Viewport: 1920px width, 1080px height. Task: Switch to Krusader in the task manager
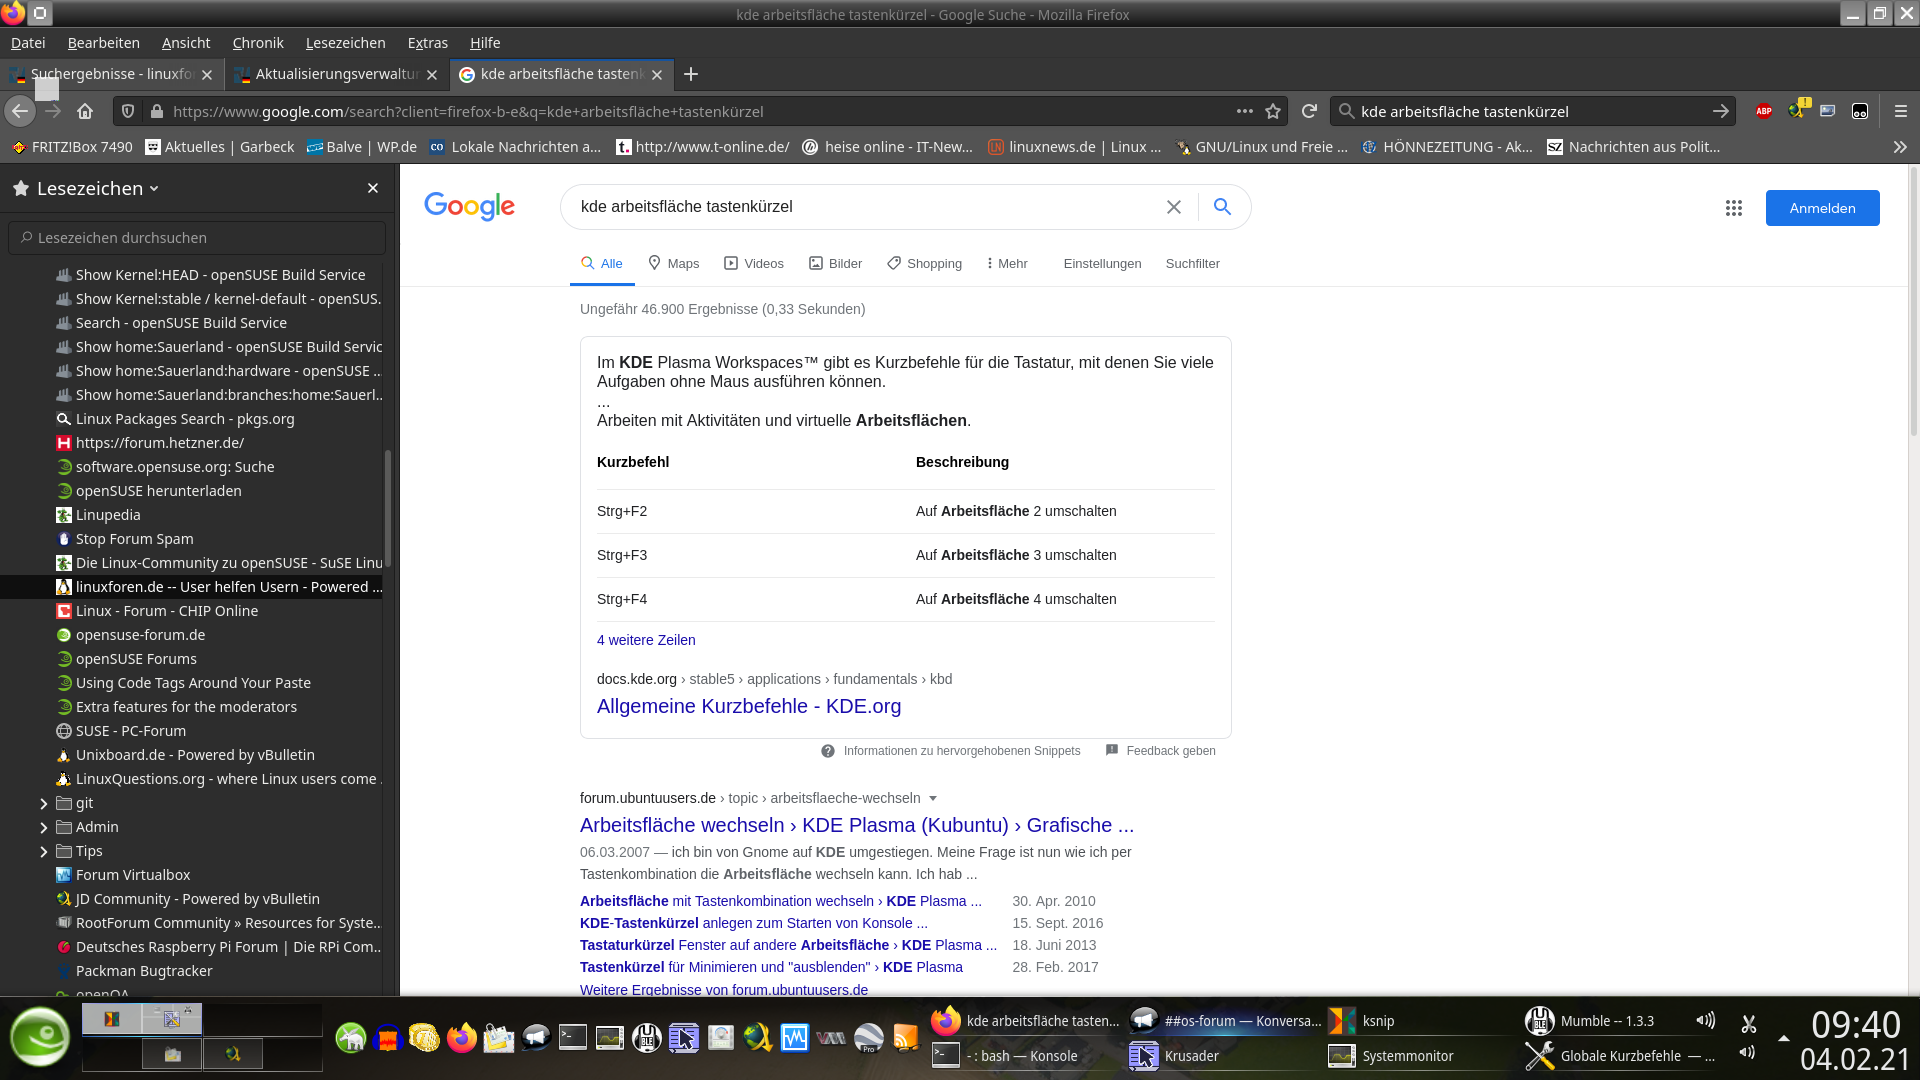(x=1222, y=1056)
